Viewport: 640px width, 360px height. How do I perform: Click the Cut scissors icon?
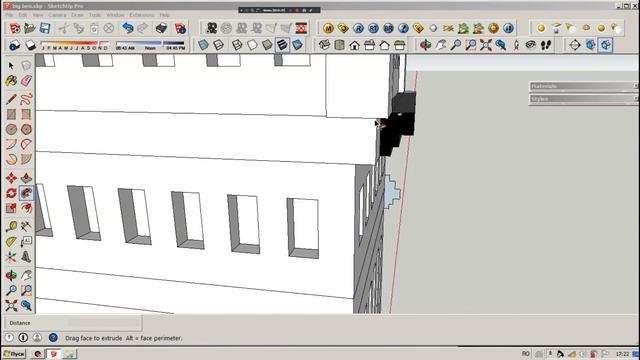click(x=63, y=28)
